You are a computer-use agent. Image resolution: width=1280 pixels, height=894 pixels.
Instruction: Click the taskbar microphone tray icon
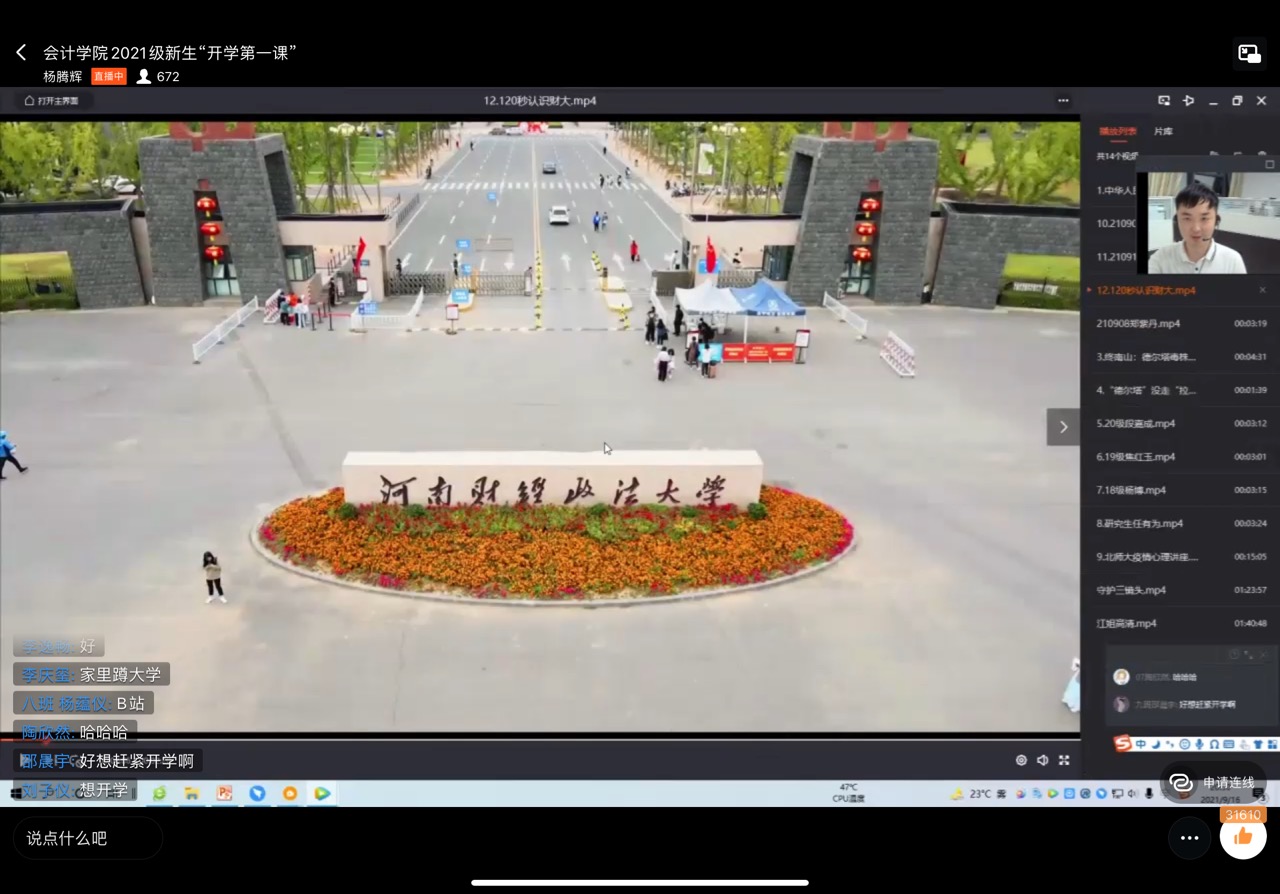(1149, 793)
